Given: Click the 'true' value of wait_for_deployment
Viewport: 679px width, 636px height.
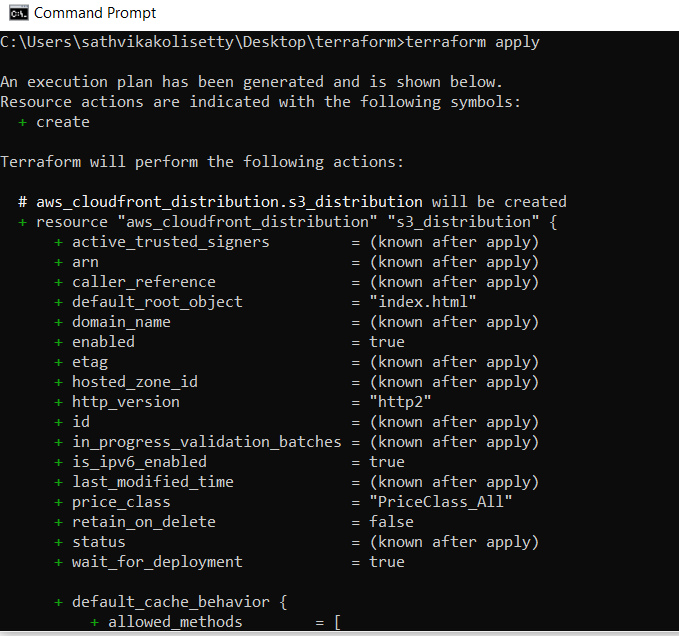Looking at the screenshot, I should 387,562.
